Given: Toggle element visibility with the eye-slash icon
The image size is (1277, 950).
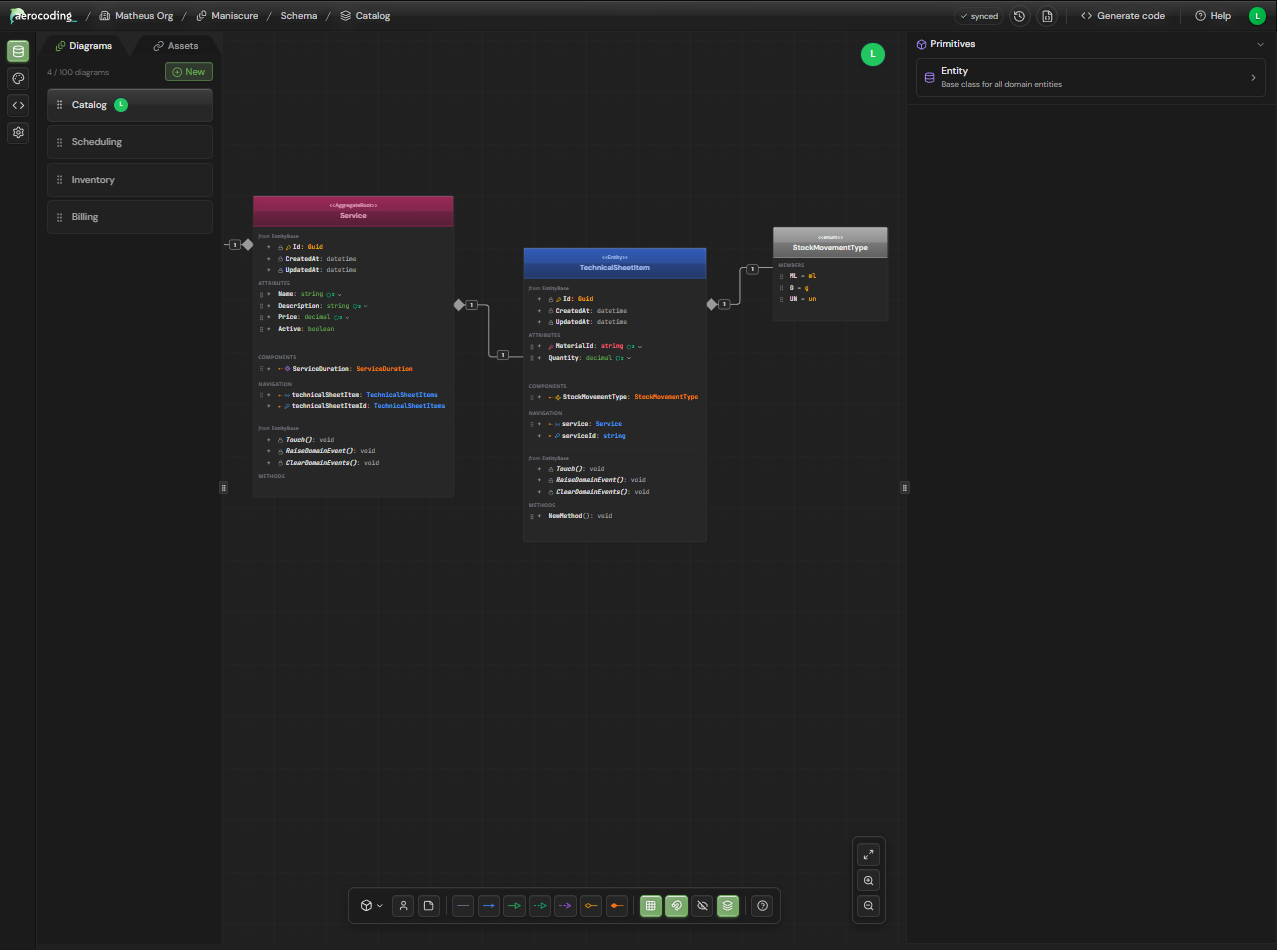Looking at the screenshot, I should [702, 906].
